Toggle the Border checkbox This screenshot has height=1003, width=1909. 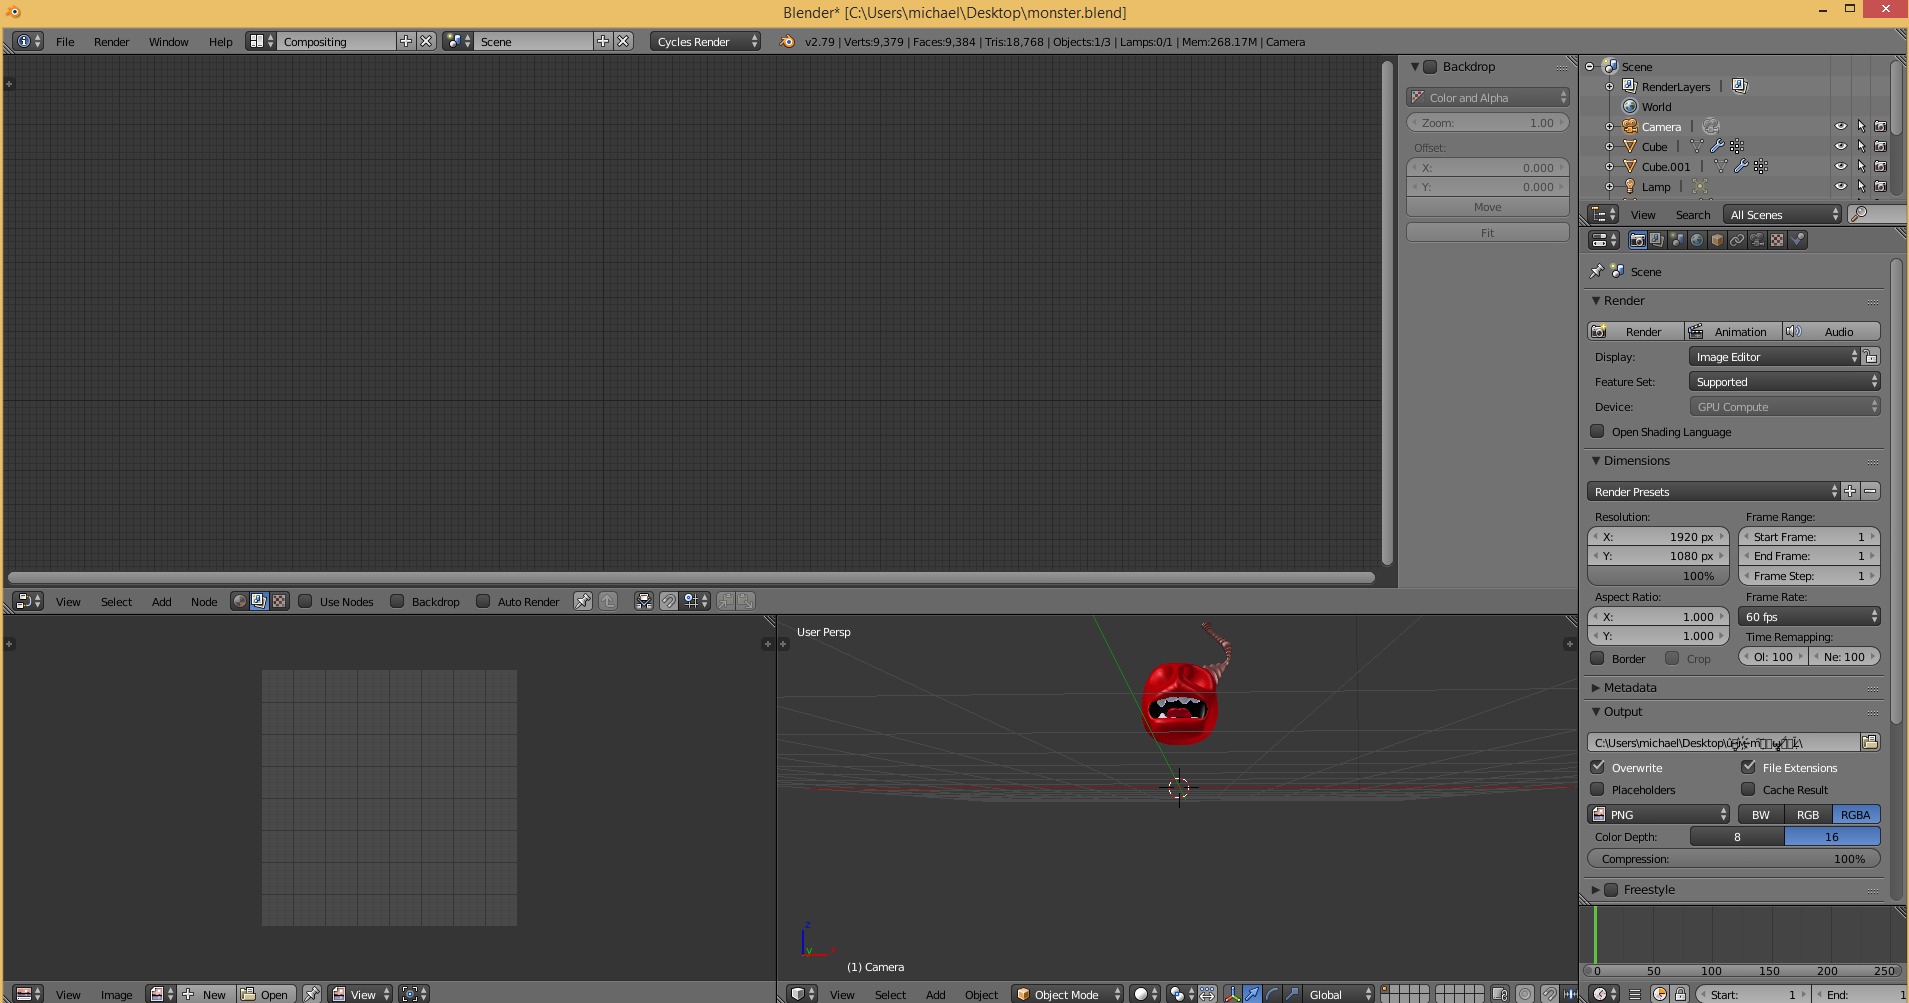[x=1597, y=658]
